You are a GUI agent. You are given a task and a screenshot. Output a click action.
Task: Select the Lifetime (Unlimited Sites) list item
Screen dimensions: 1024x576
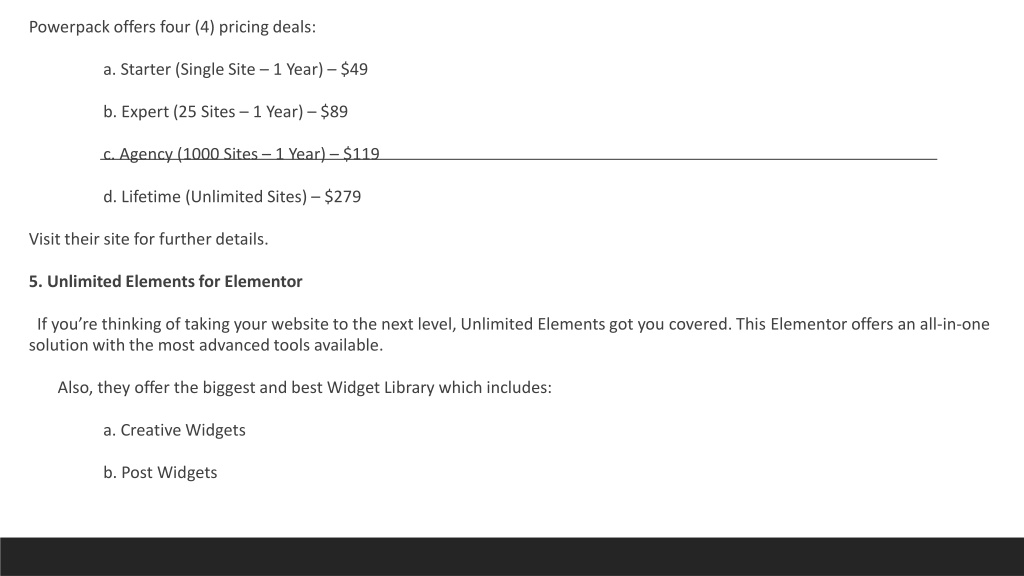tap(232, 197)
